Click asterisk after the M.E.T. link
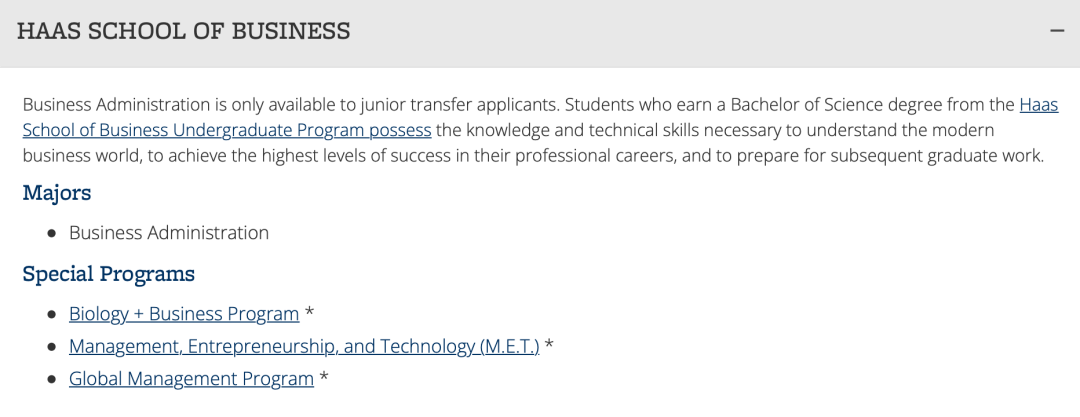The width and height of the screenshot is (1080, 417). (x=549, y=347)
